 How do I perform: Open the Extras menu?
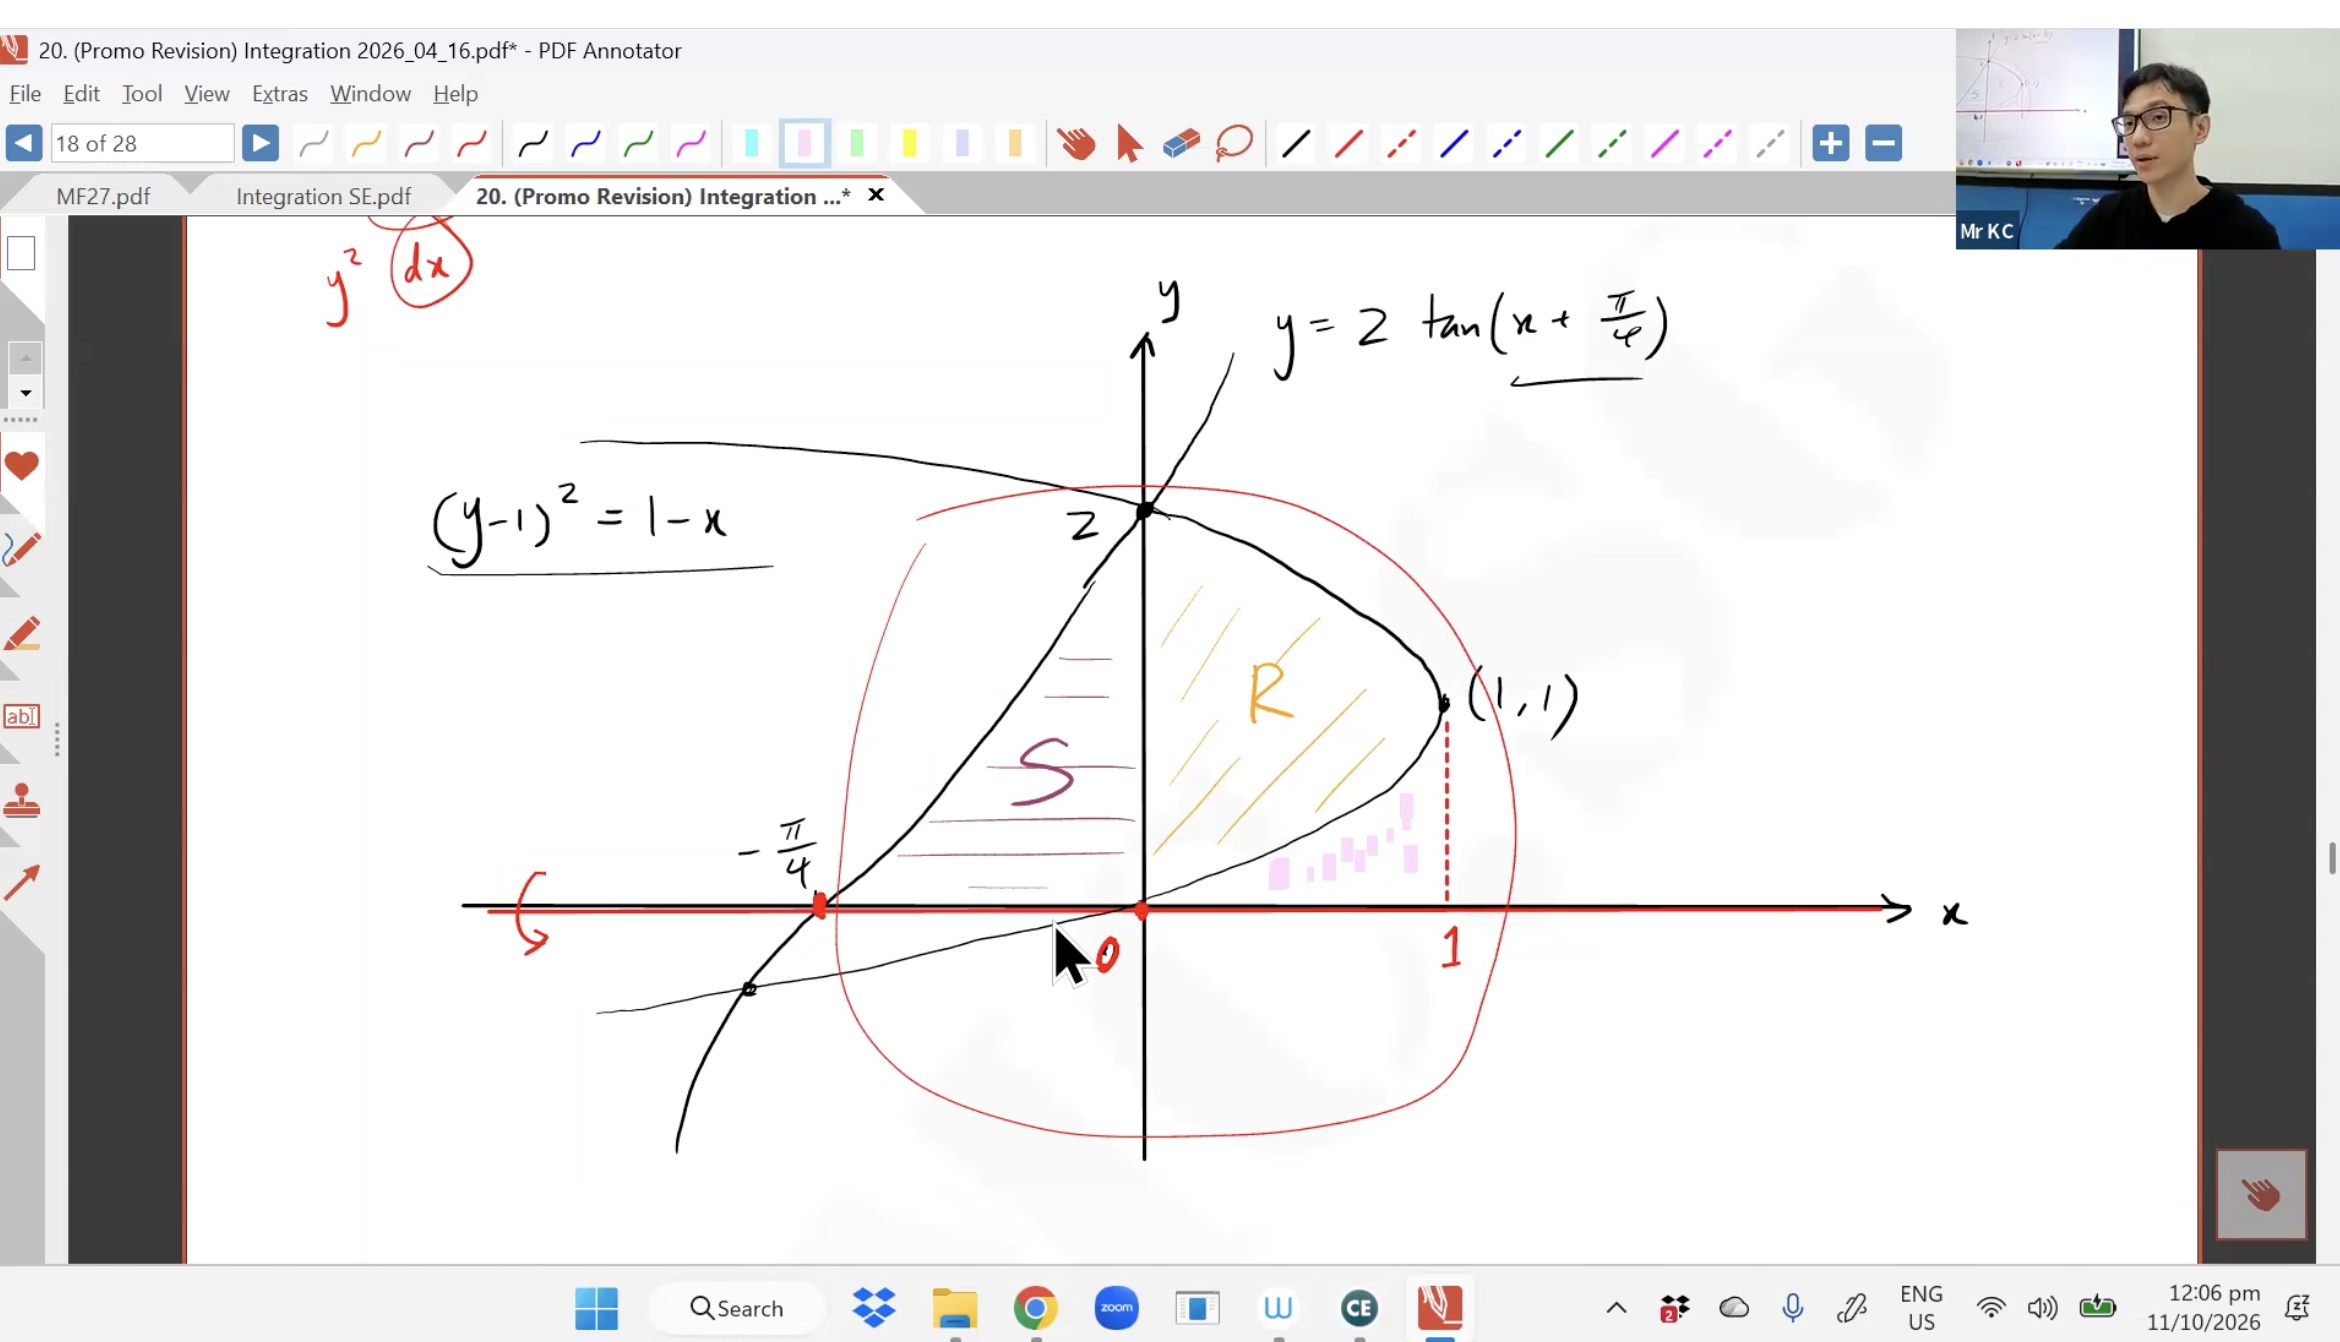pos(279,93)
